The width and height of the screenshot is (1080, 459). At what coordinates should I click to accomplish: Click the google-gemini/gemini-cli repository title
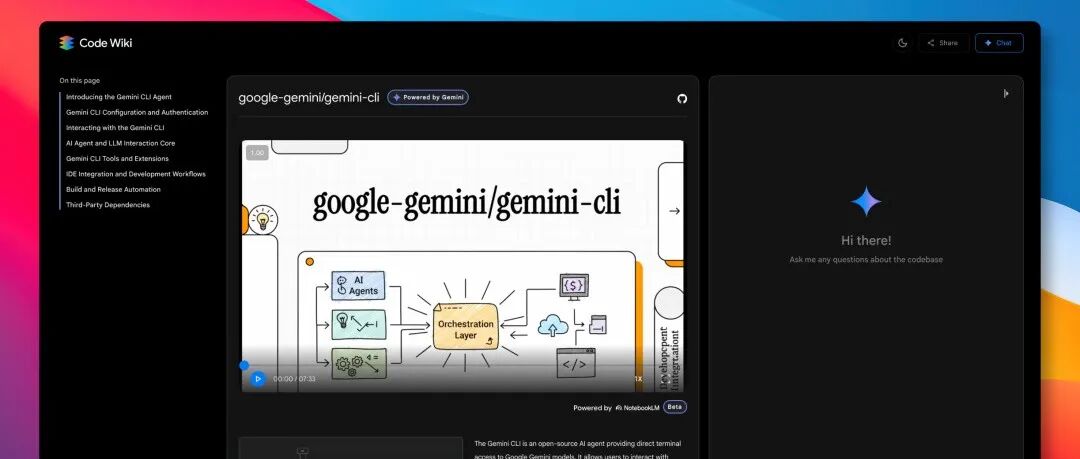[x=309, y=98]
